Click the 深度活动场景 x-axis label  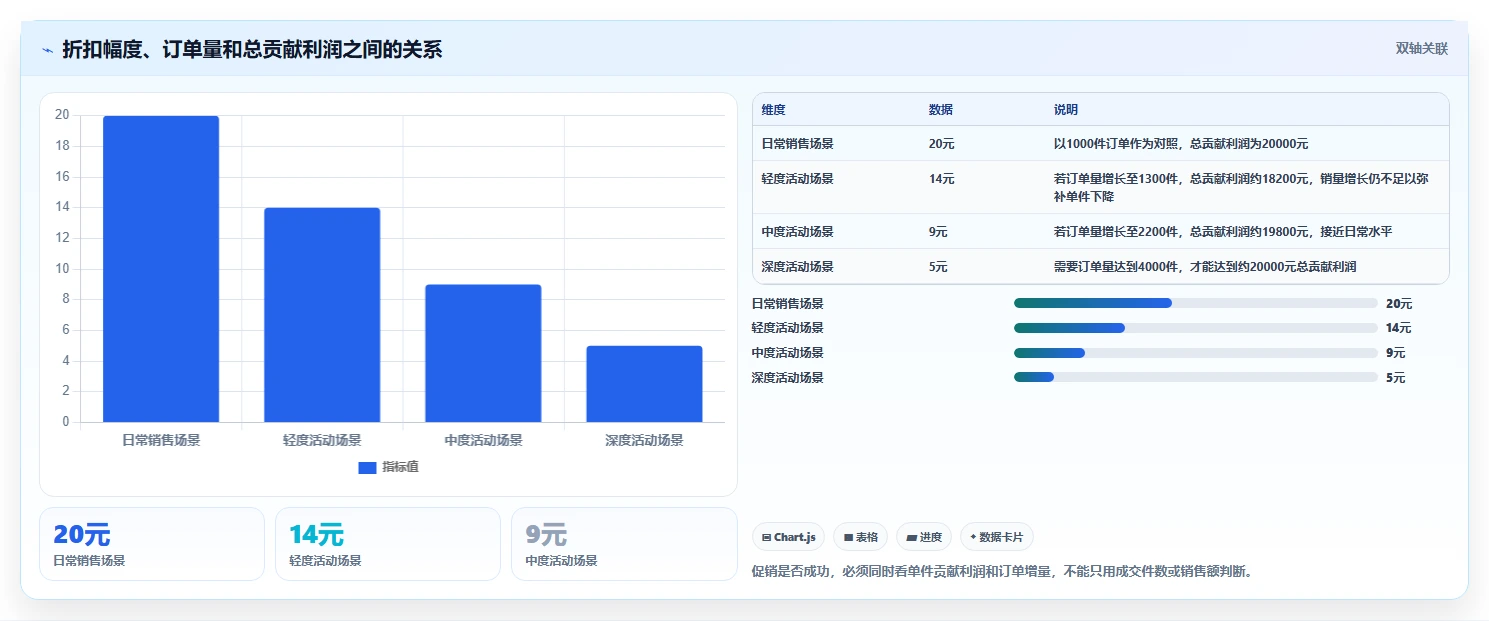(x=644, y=440)
